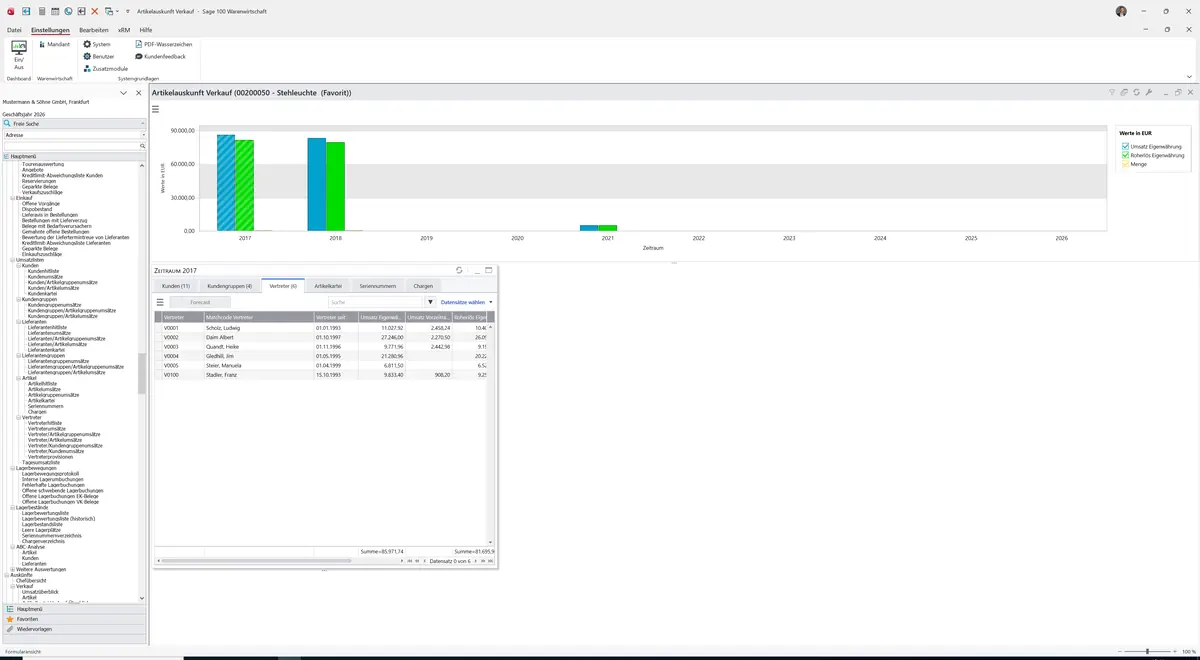Maximize the Zeitraum 2017 panel
Screen dimensions: 1200x660
pos(489,270)
